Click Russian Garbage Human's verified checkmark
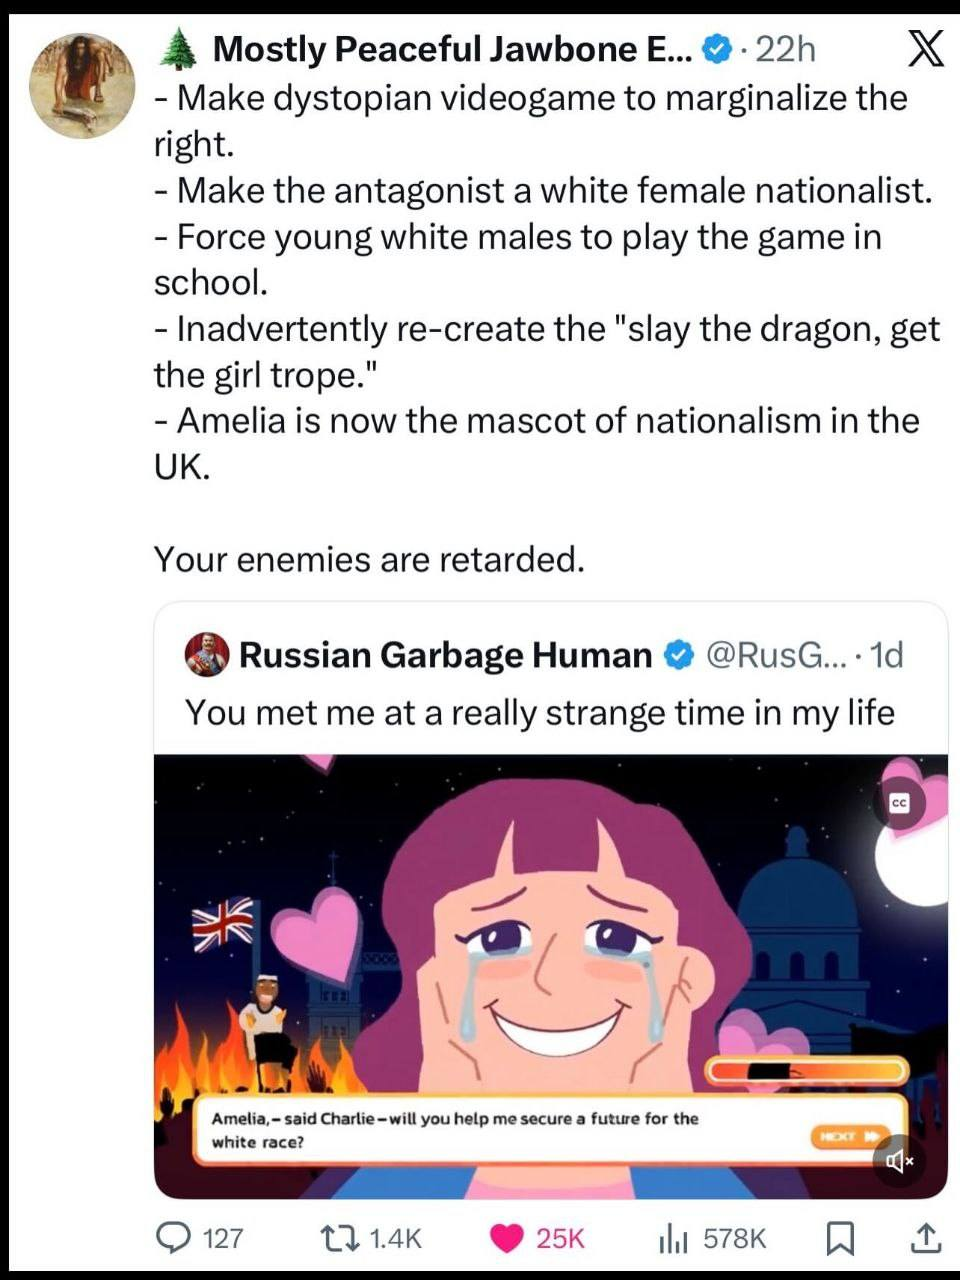 (679, 655)
